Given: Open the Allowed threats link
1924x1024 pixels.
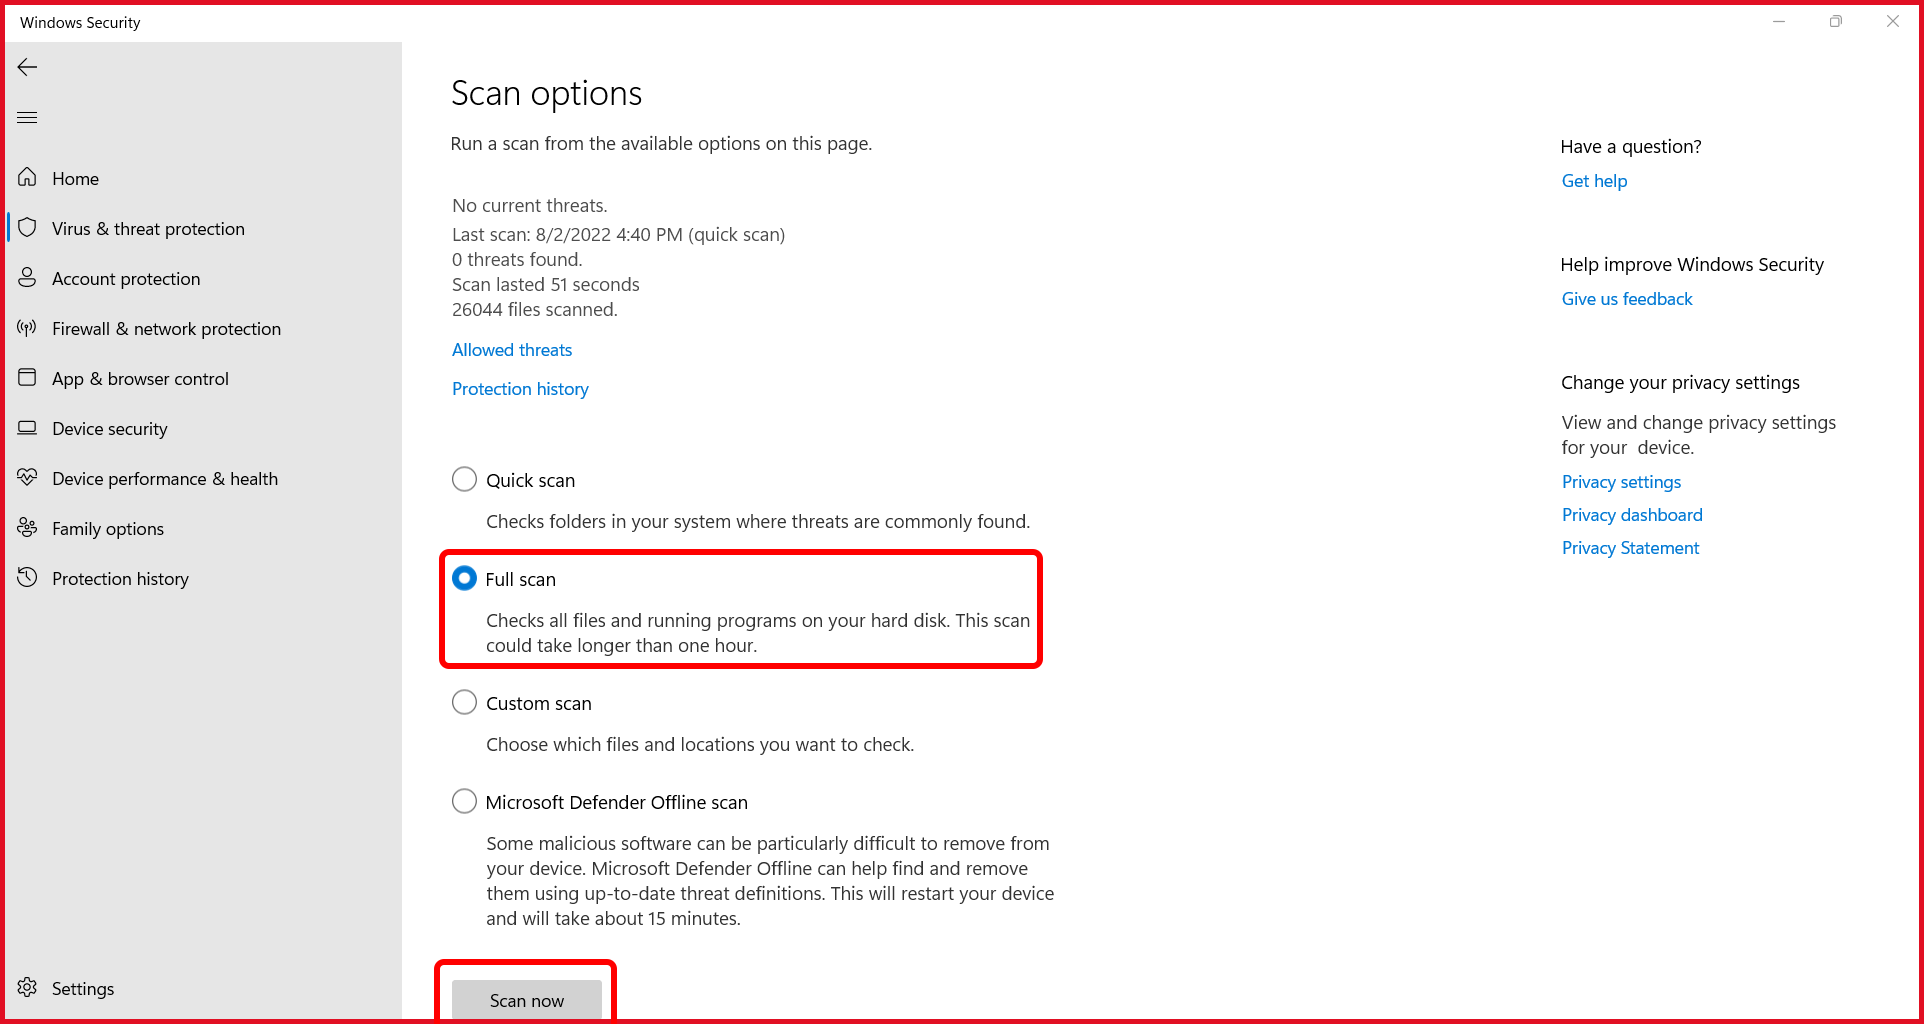Looking at the screenshot, I should pos(511,349).
